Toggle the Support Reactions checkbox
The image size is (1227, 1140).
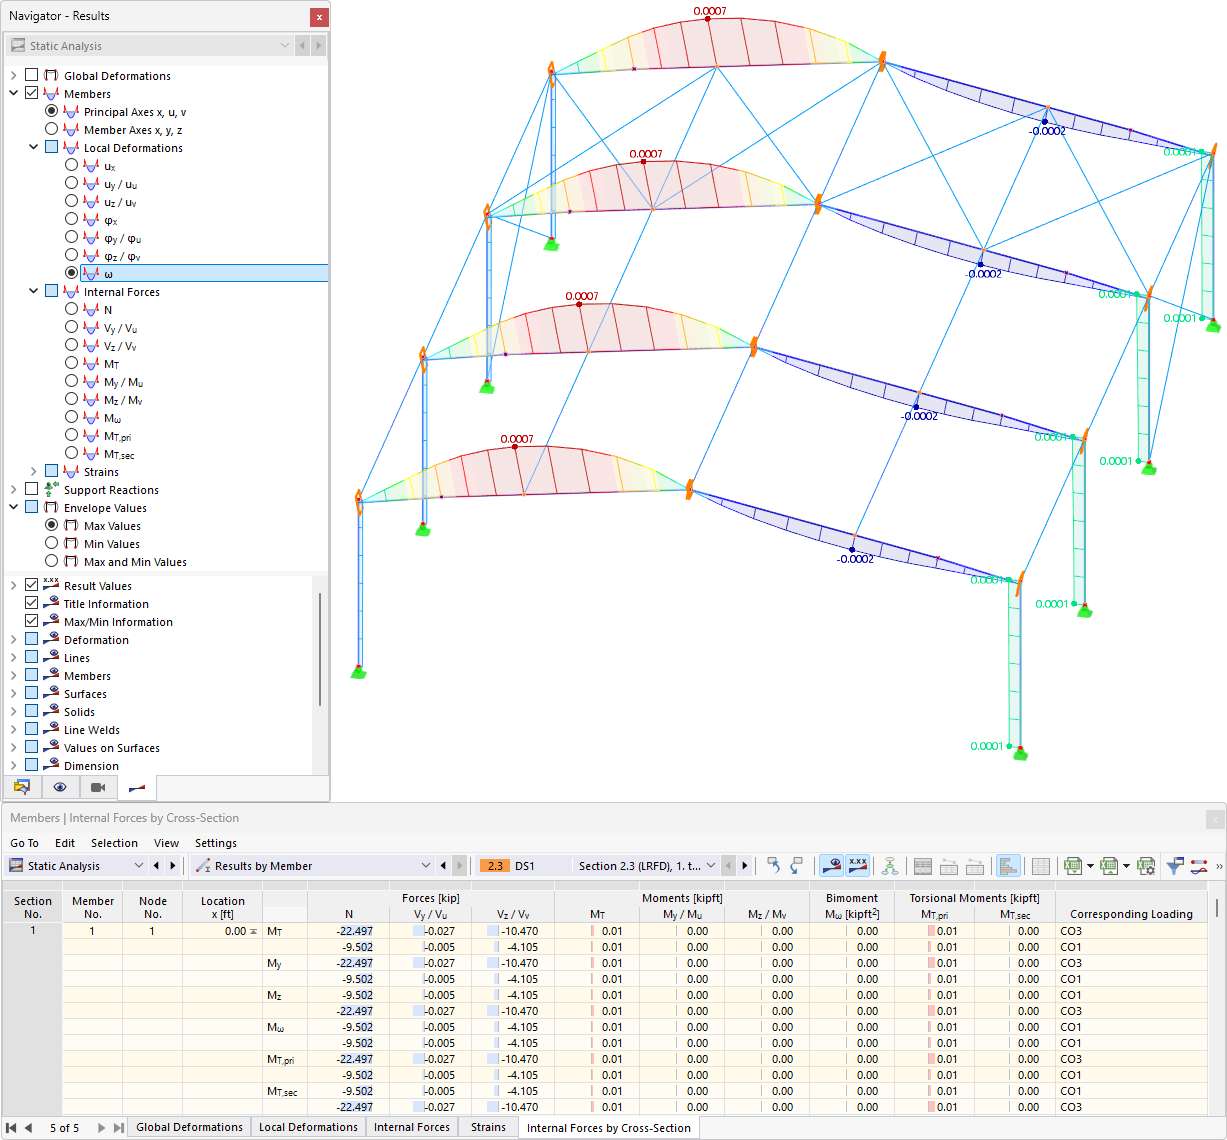(x=32, y=489)
